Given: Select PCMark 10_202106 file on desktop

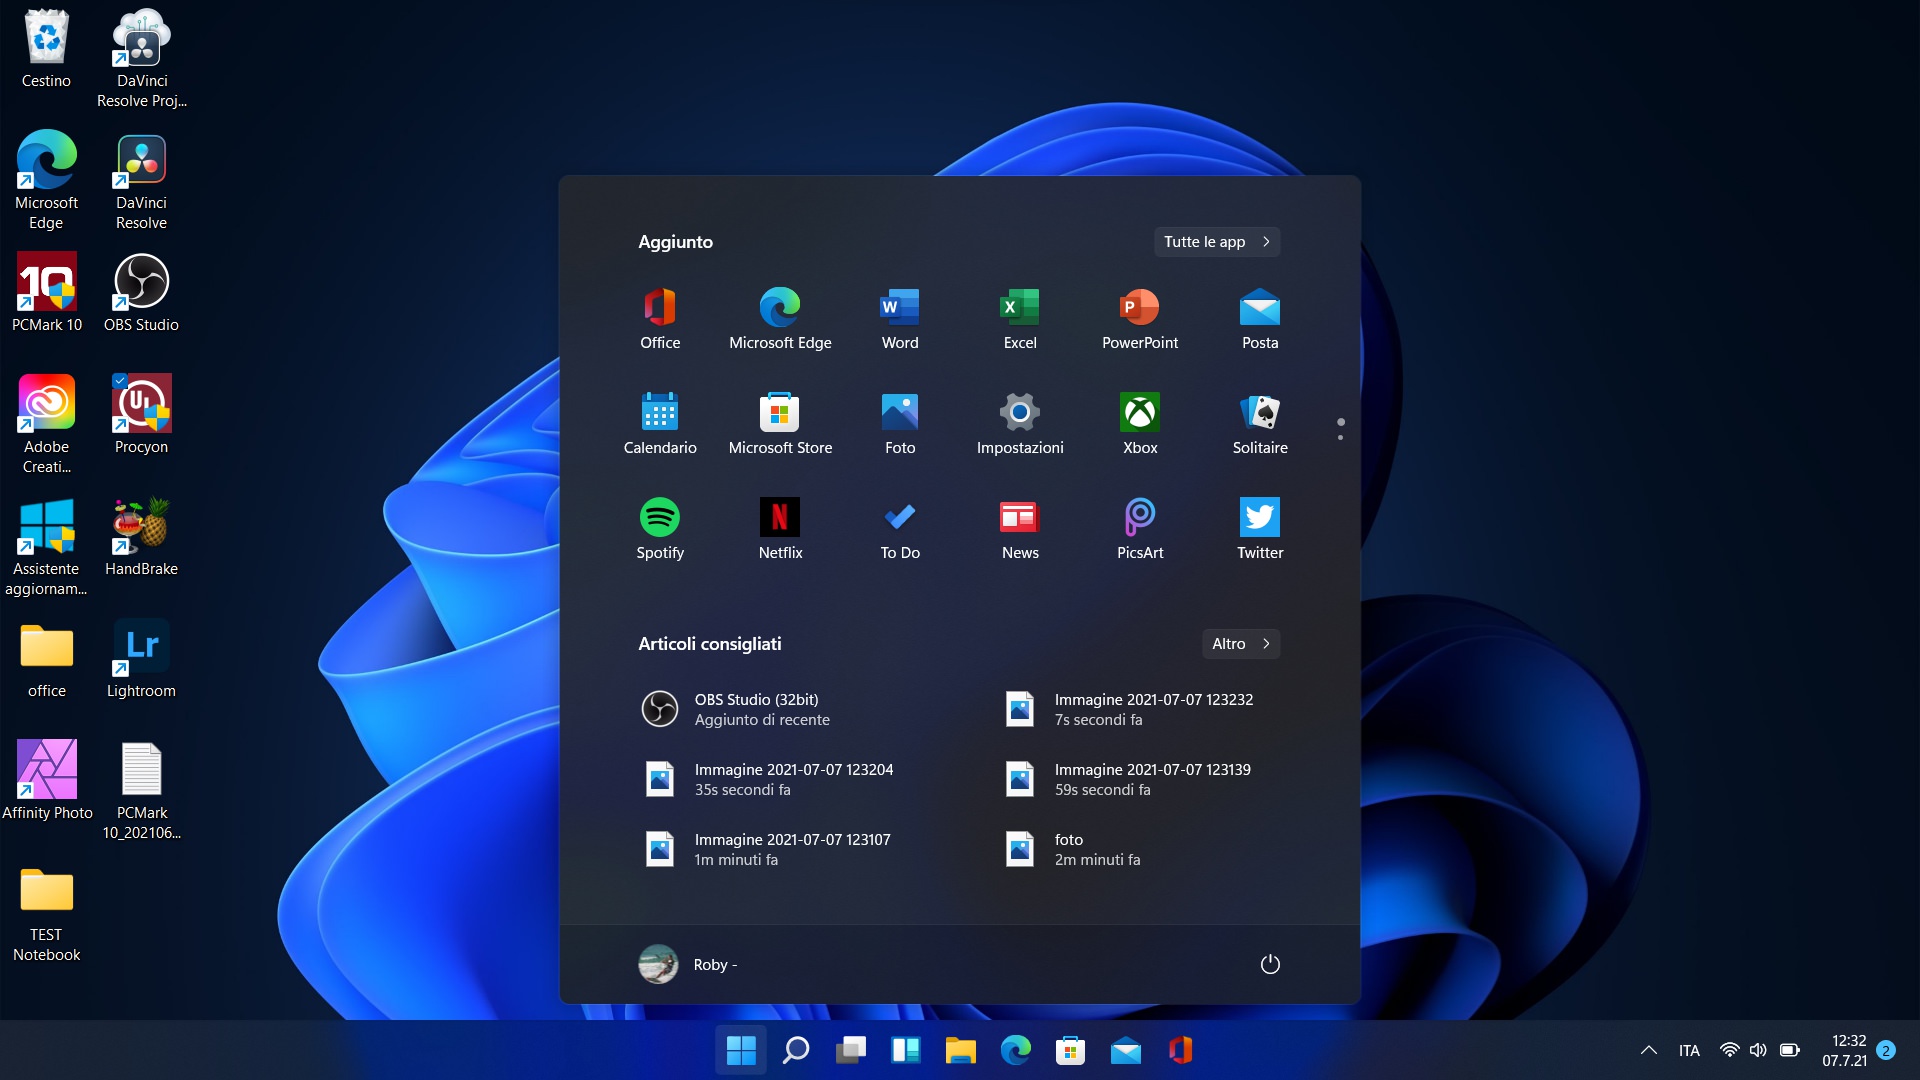Looking at the screenshot, I should pos(141,791).
